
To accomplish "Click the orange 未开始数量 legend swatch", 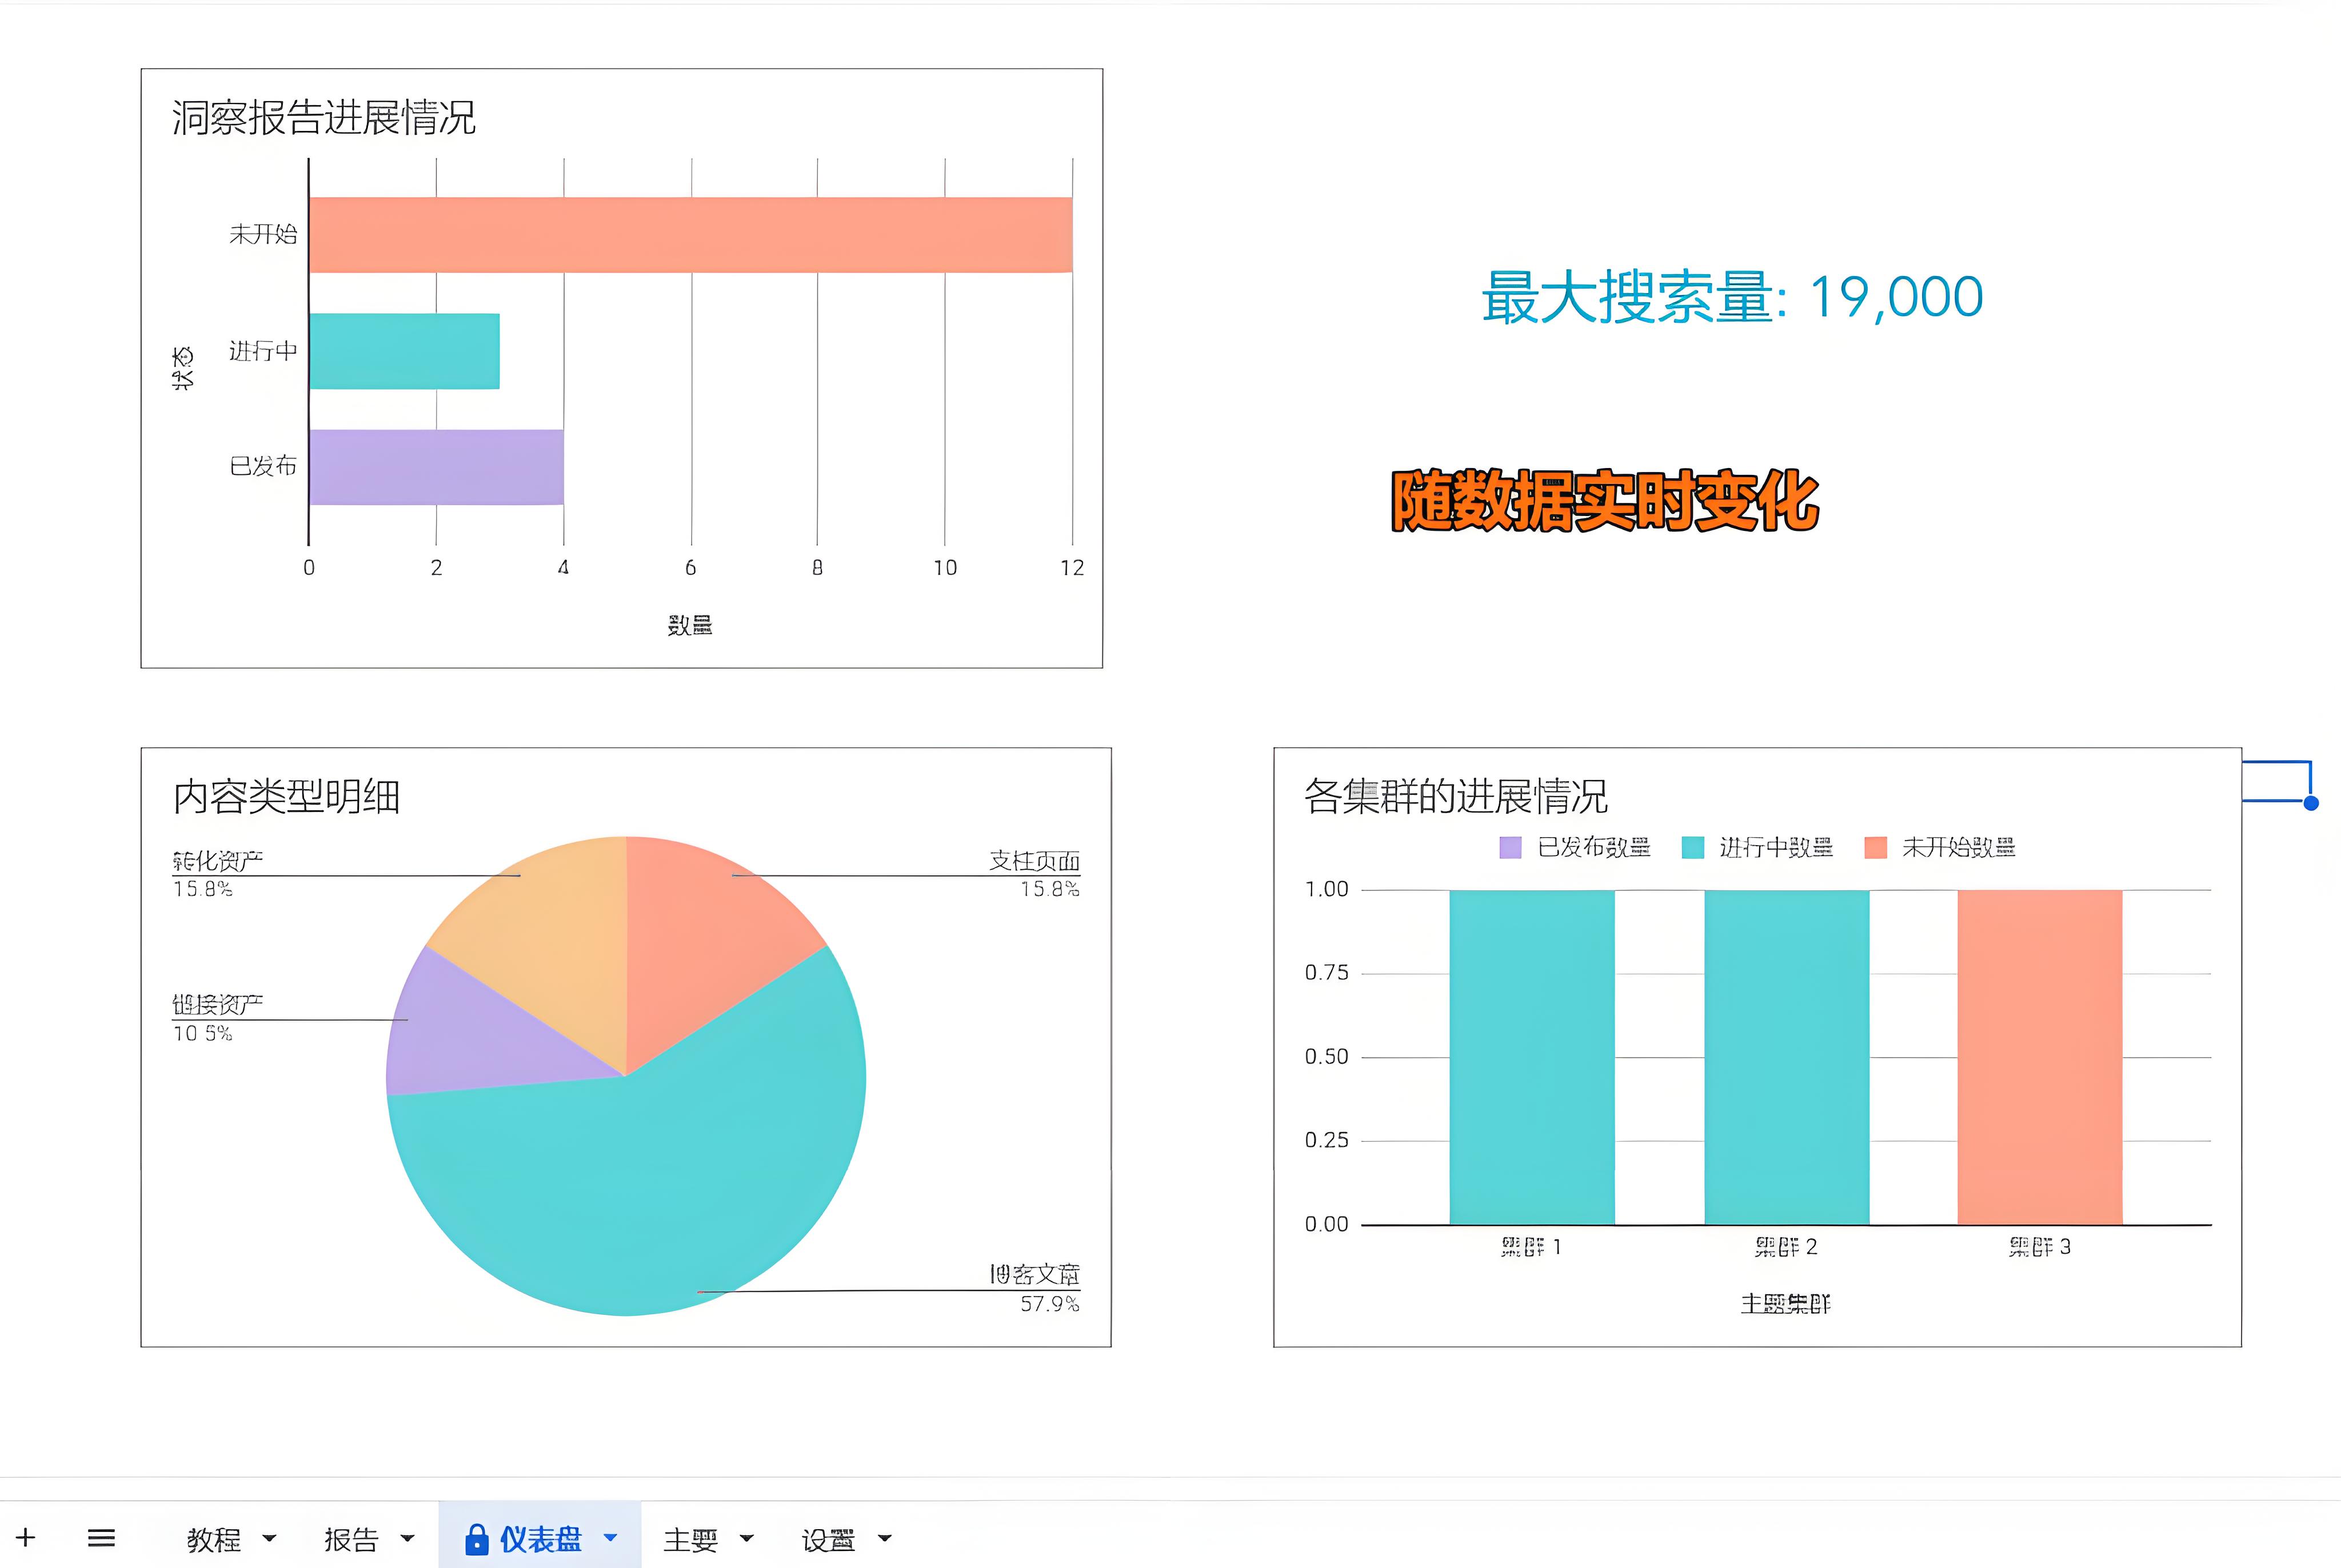I will click(x=1875, y=847).
